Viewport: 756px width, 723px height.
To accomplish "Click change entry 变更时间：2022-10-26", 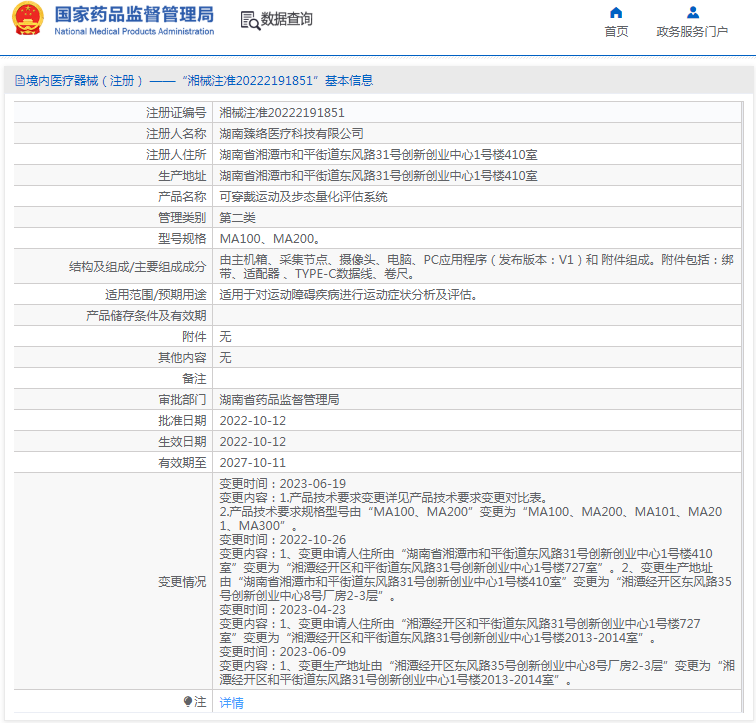I will click(x=283, y=540).
